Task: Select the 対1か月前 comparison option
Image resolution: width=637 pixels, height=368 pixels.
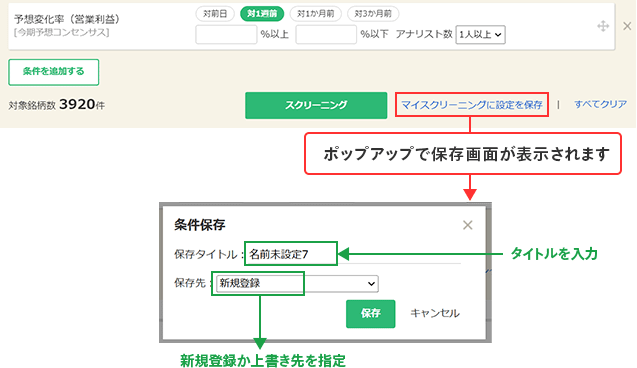Action: click(x=316, y=14)
